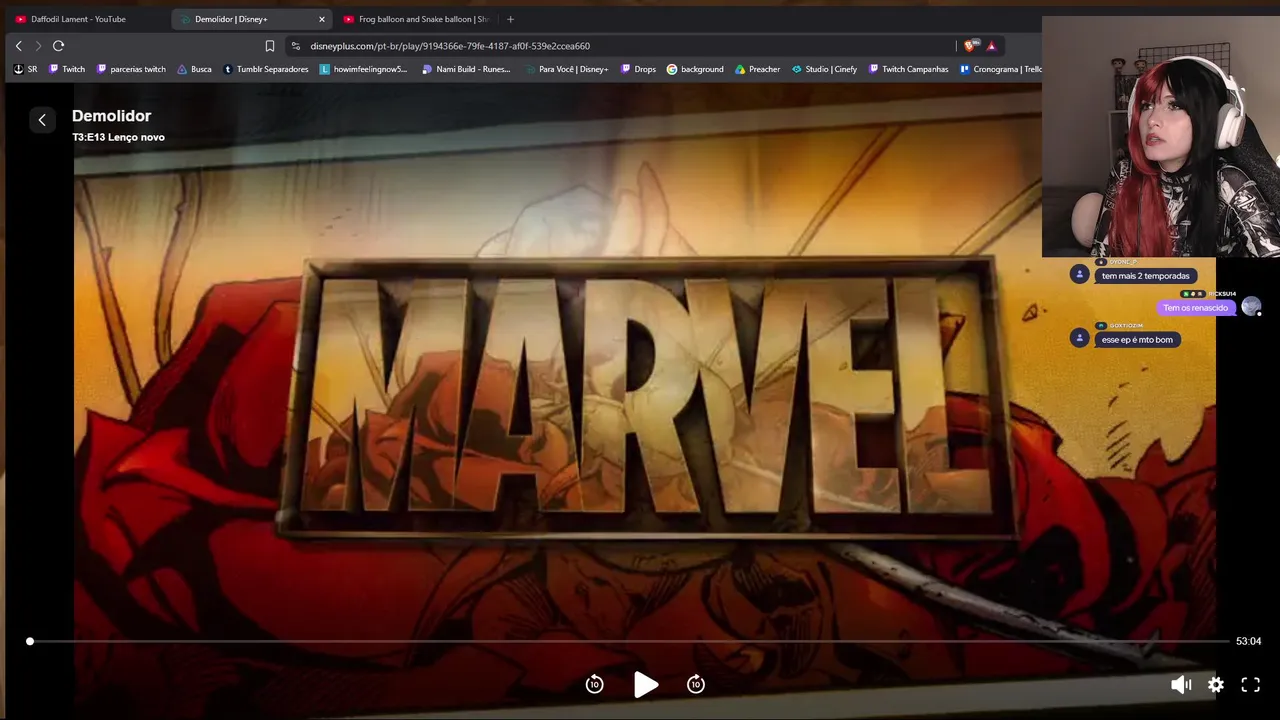
Task: Rewind the video 10 seconds
Action: click(595, 684)
